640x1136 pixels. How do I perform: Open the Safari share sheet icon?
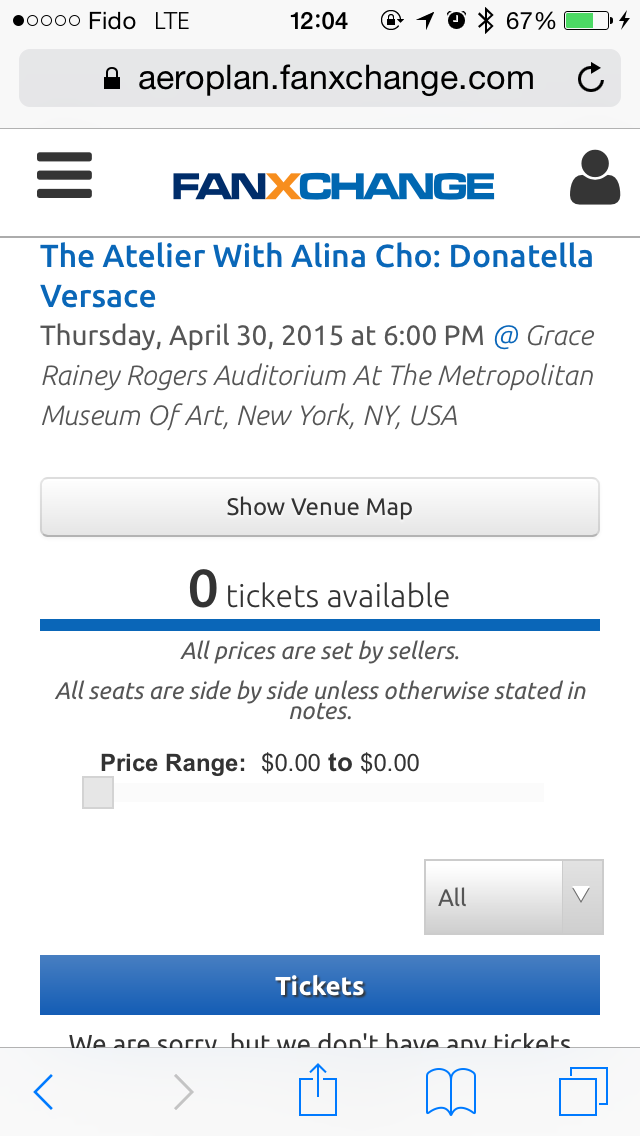pyautogui.click(x=318, y=1089)
